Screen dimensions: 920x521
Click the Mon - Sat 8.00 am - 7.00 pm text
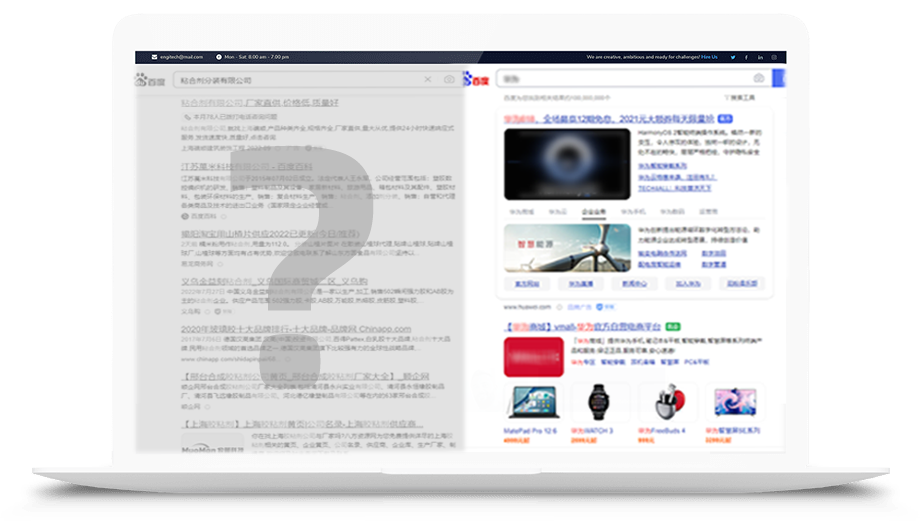pyautogui.click(x=256, y=57)
